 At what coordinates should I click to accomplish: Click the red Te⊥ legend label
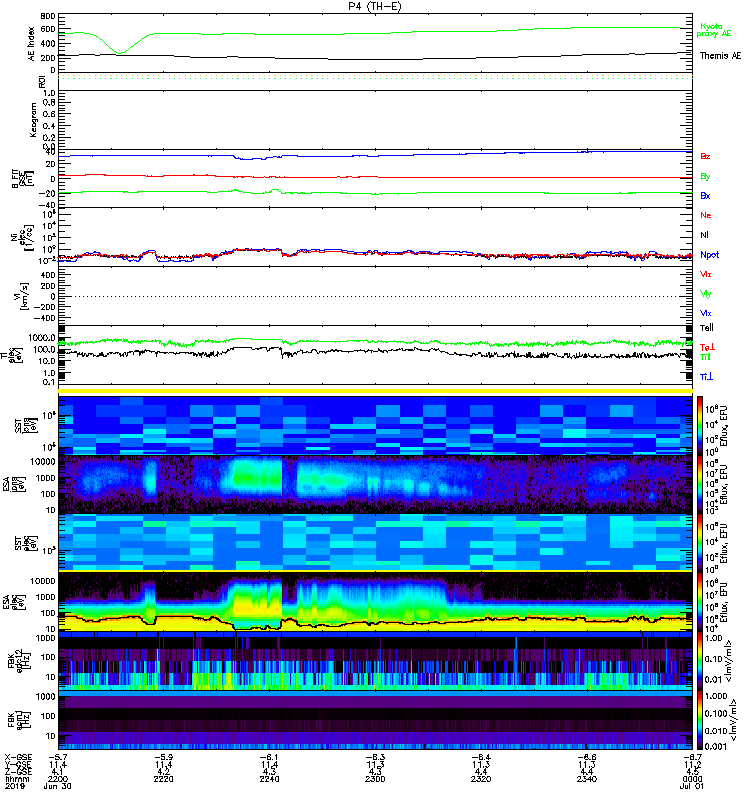[x=707, y=347]
